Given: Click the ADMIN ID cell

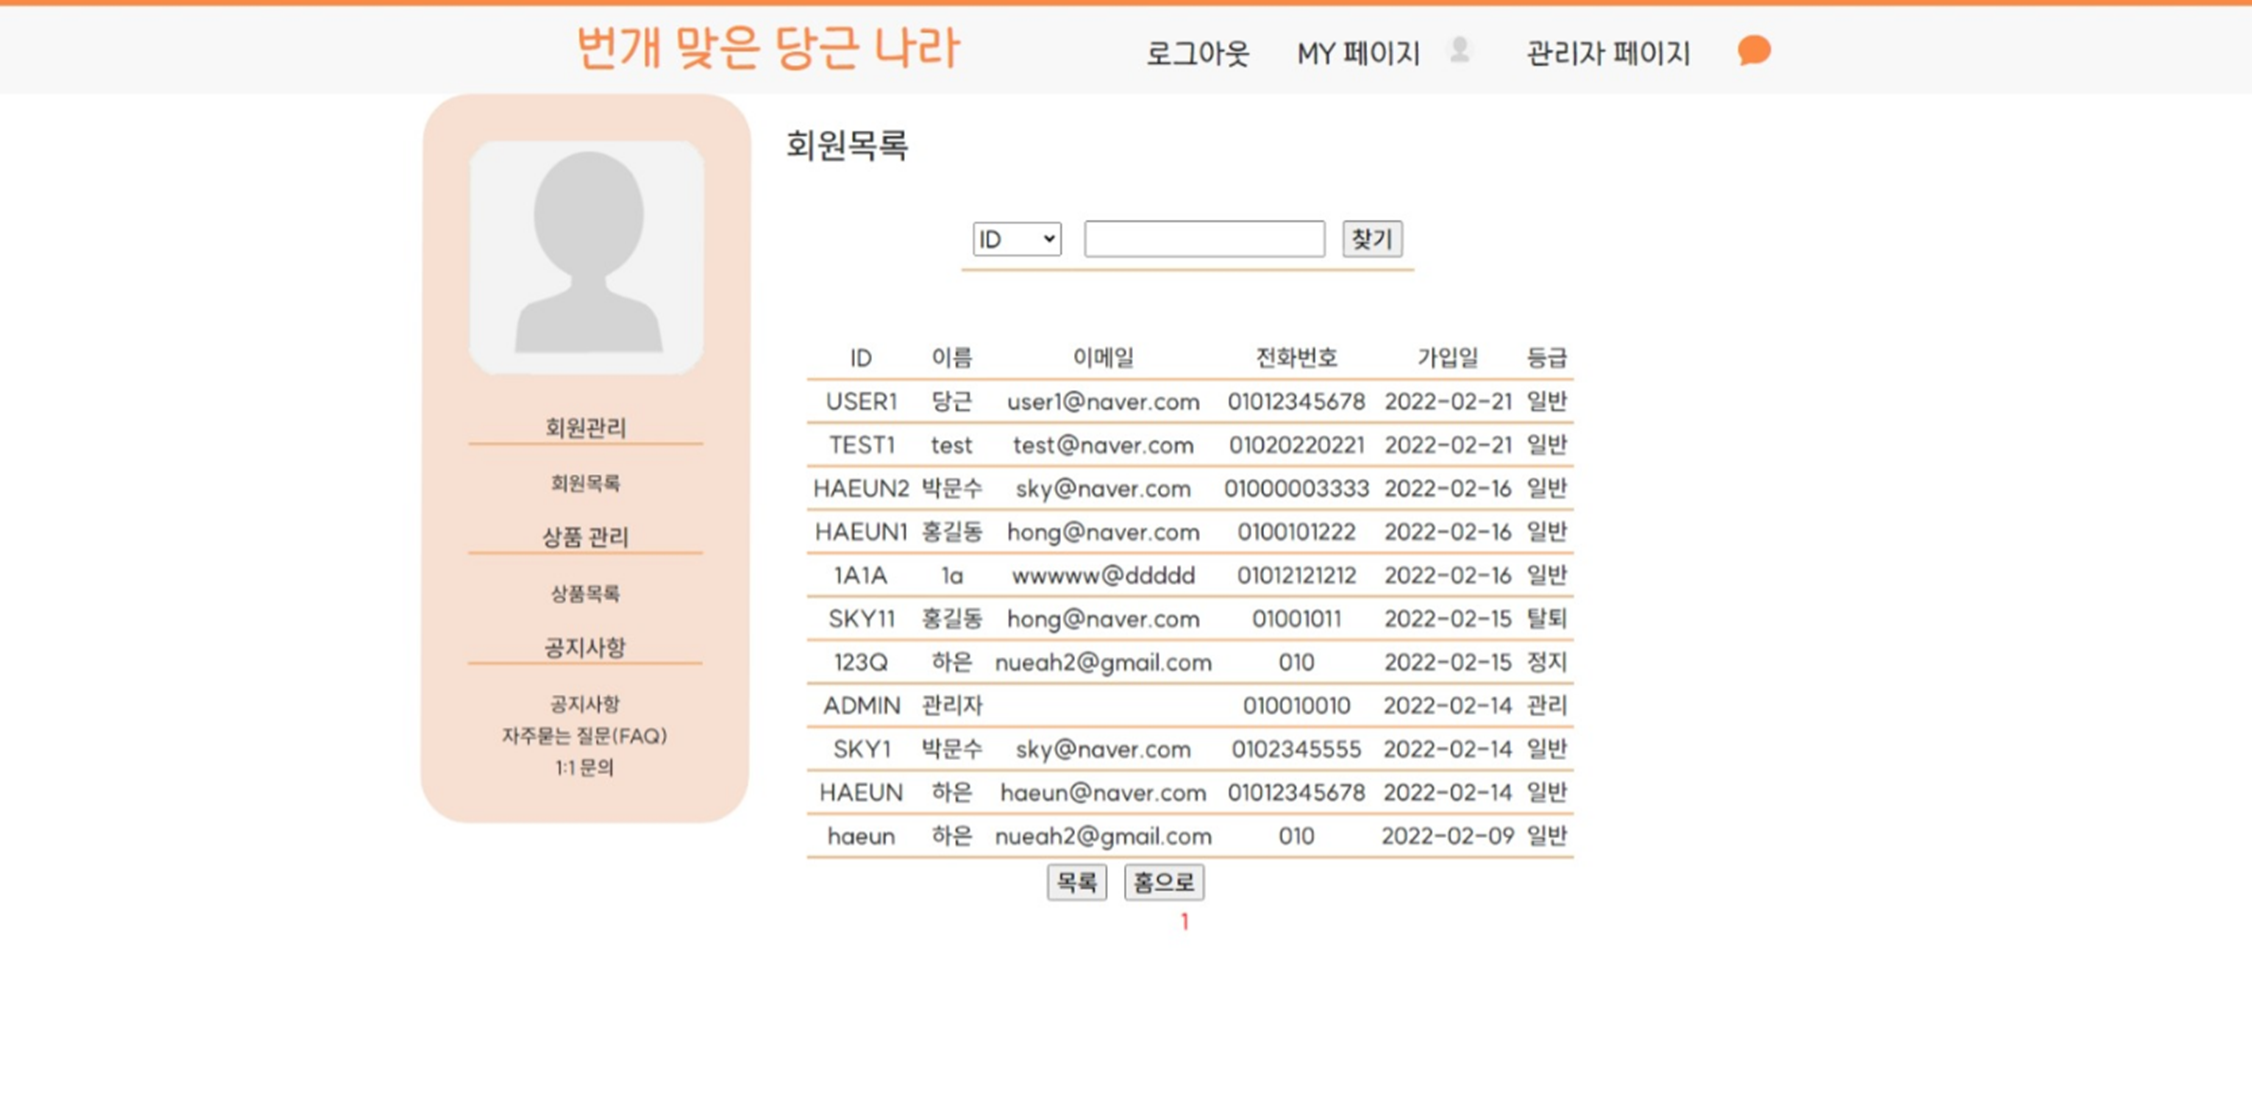Looking at the screenshot, I should [x=861, y=706].
